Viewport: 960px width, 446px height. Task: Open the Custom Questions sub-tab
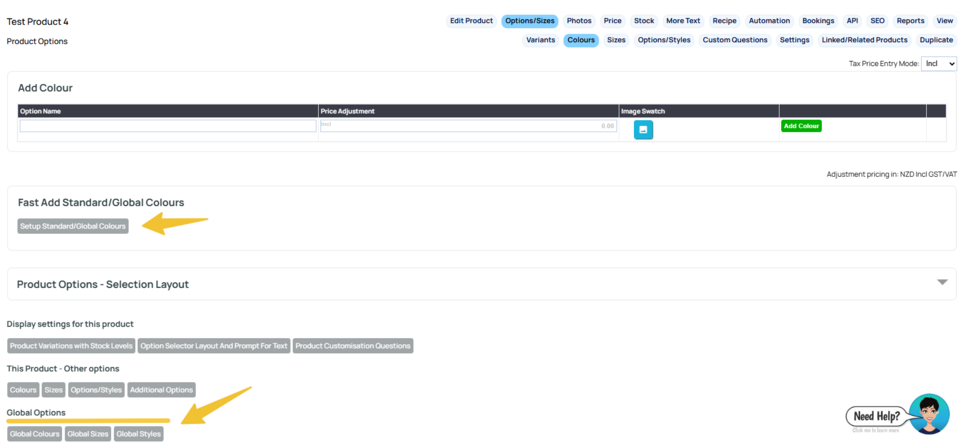[x=735, y=40]
